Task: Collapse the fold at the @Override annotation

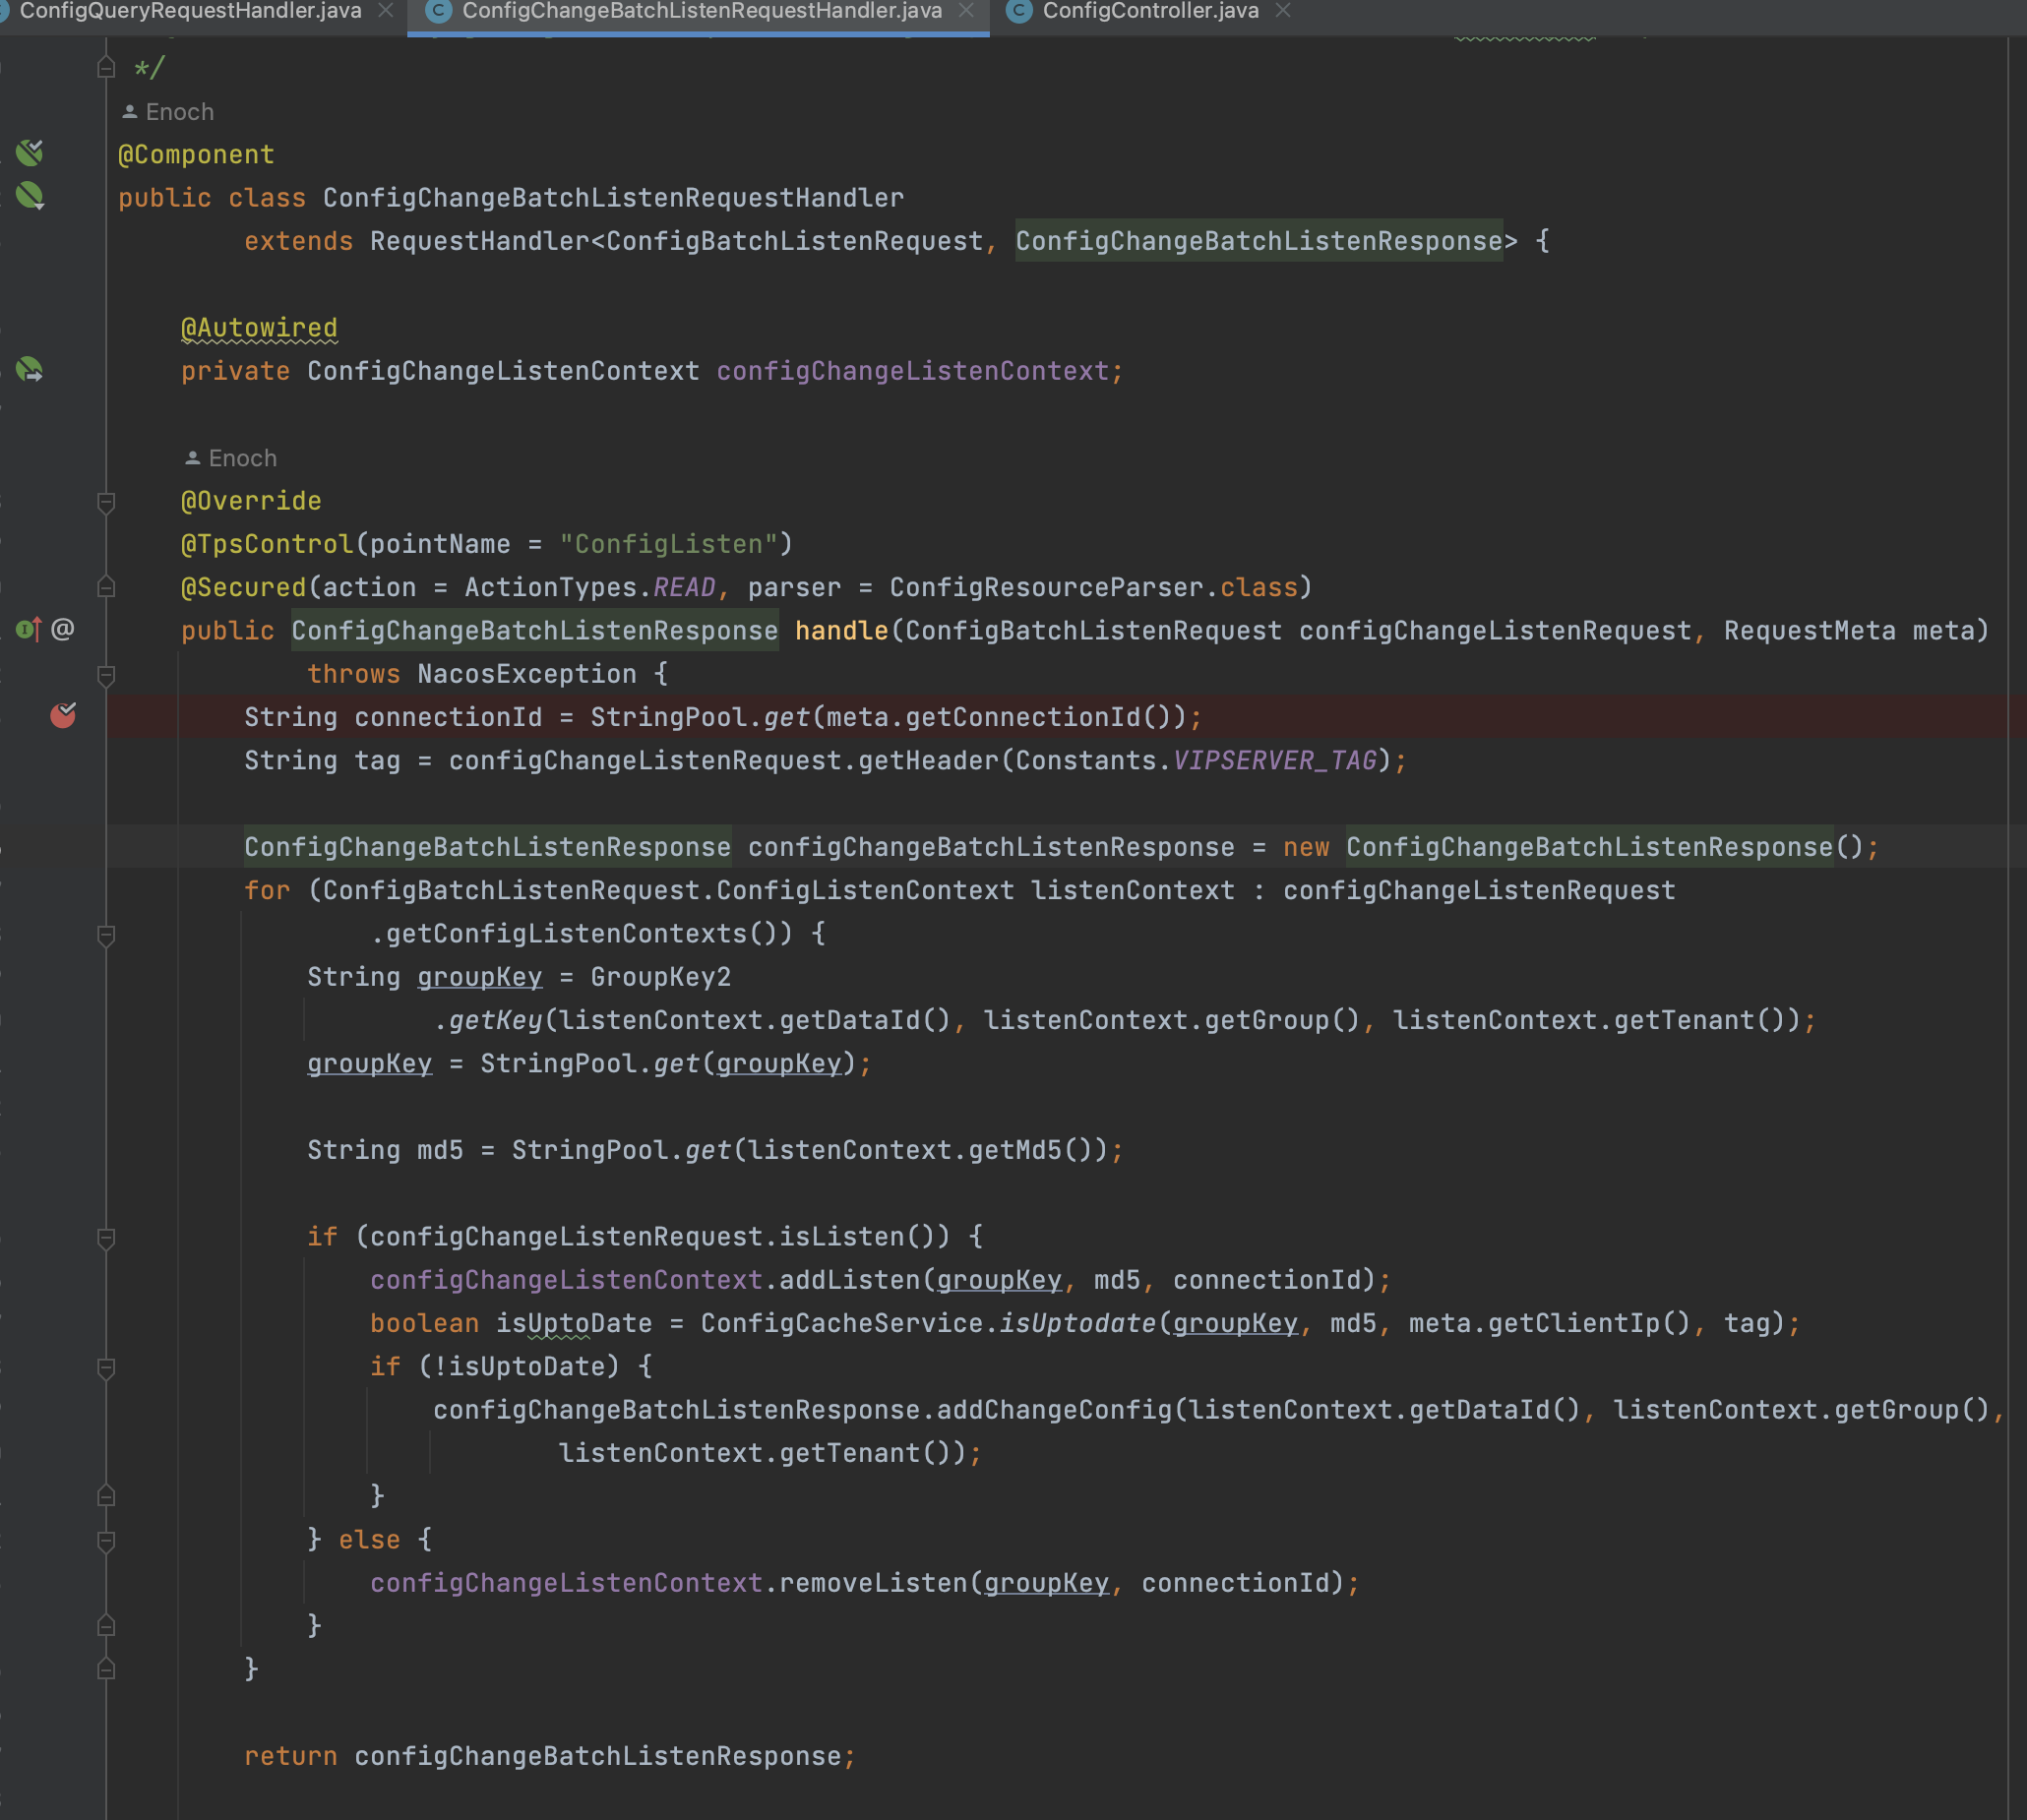Action: point(106,502)
